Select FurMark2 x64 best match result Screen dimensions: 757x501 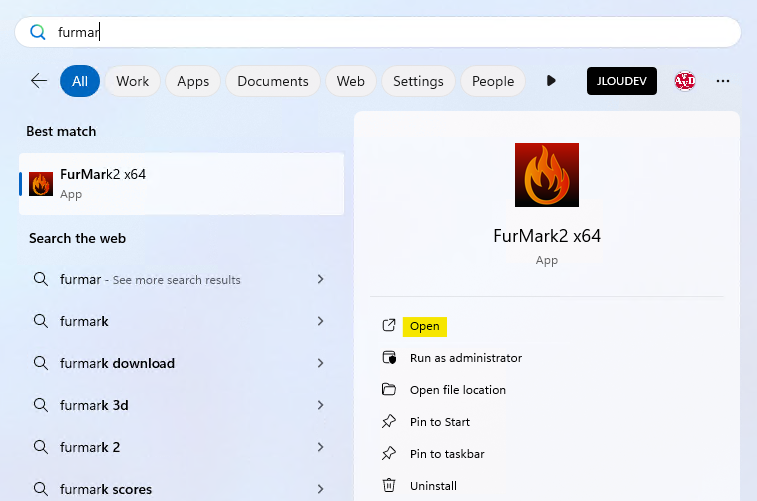pos(182,184)
